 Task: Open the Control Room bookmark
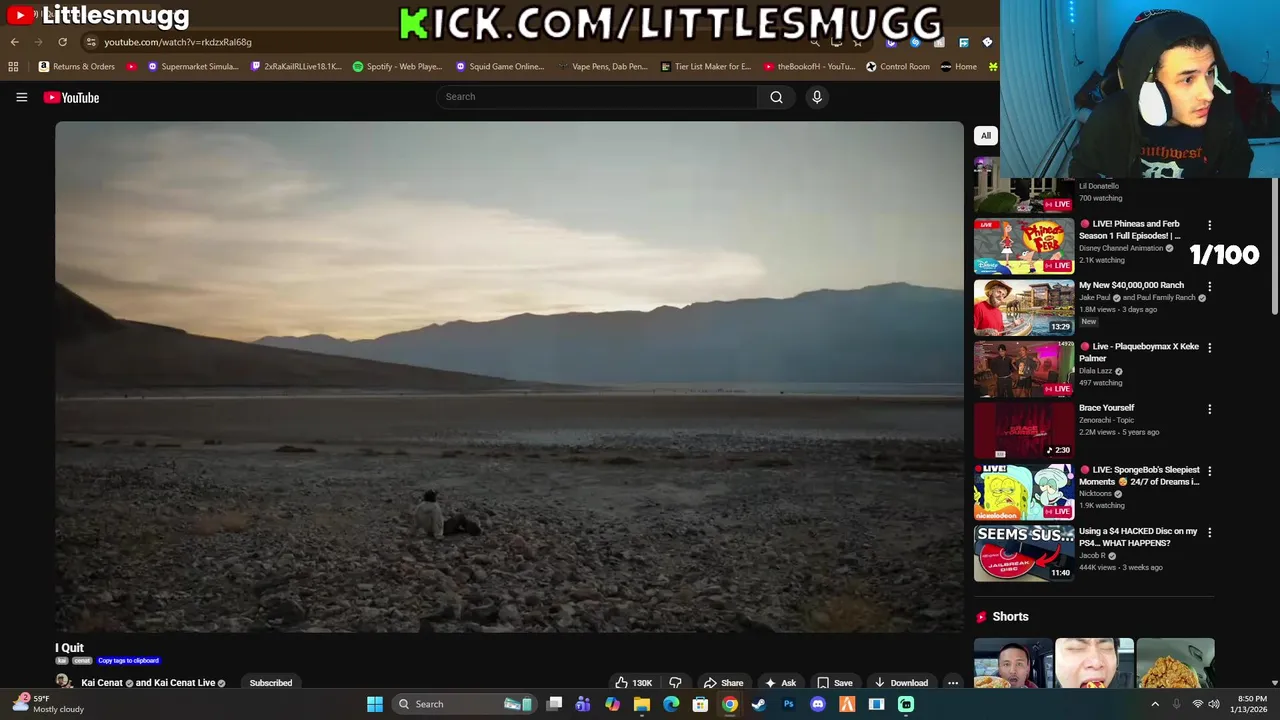898,67
